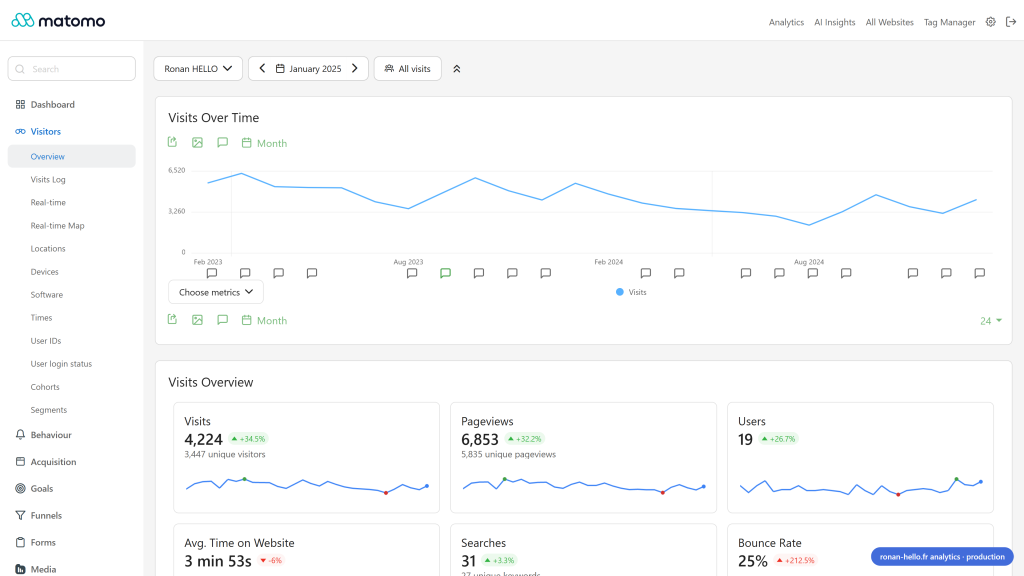Click the Funnels filter icon in the sidebar
The image size is (1024, 576).
click(20, 515)
